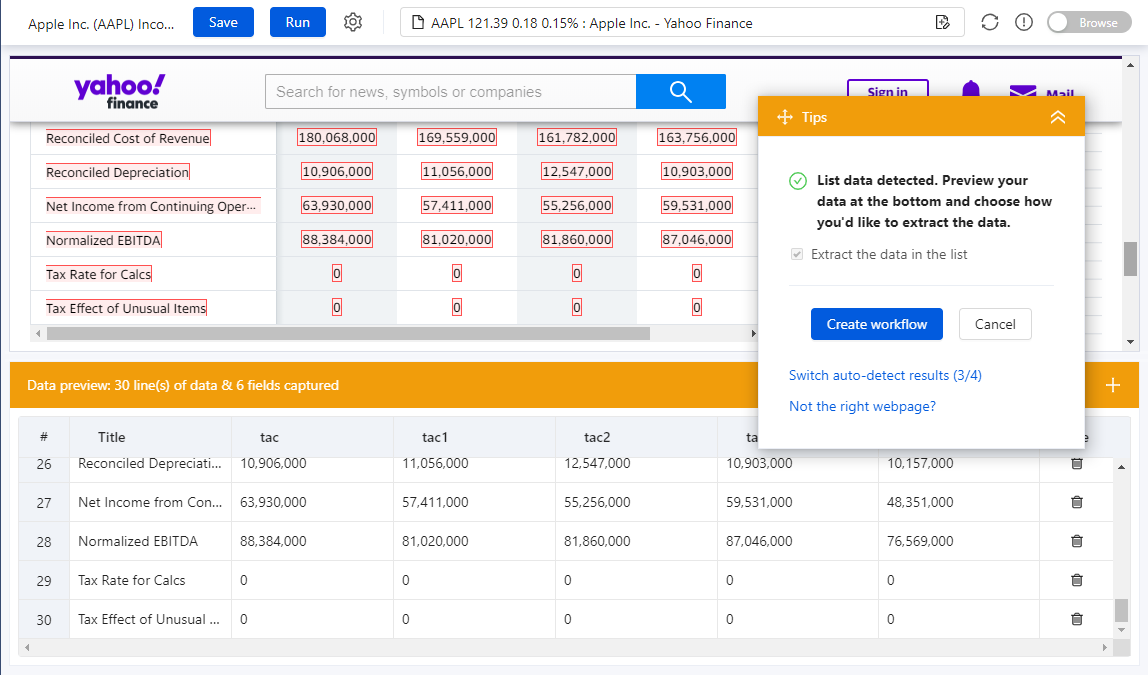1148x675 pixels.
Task: Click the 88,384,000 webpage cell
Action: (337, 239)
